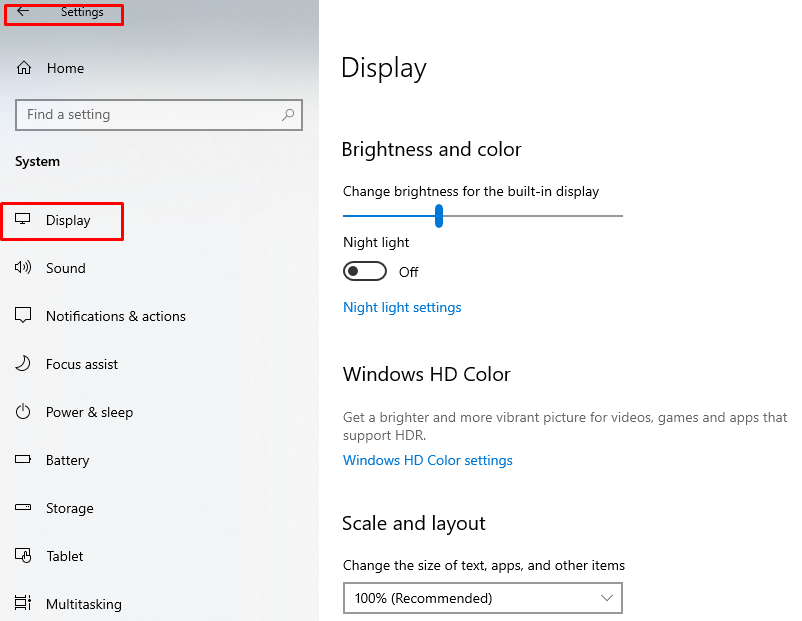802x621 pixels.
Task: Select the Display monitor icon
Action: pos(23,219)
